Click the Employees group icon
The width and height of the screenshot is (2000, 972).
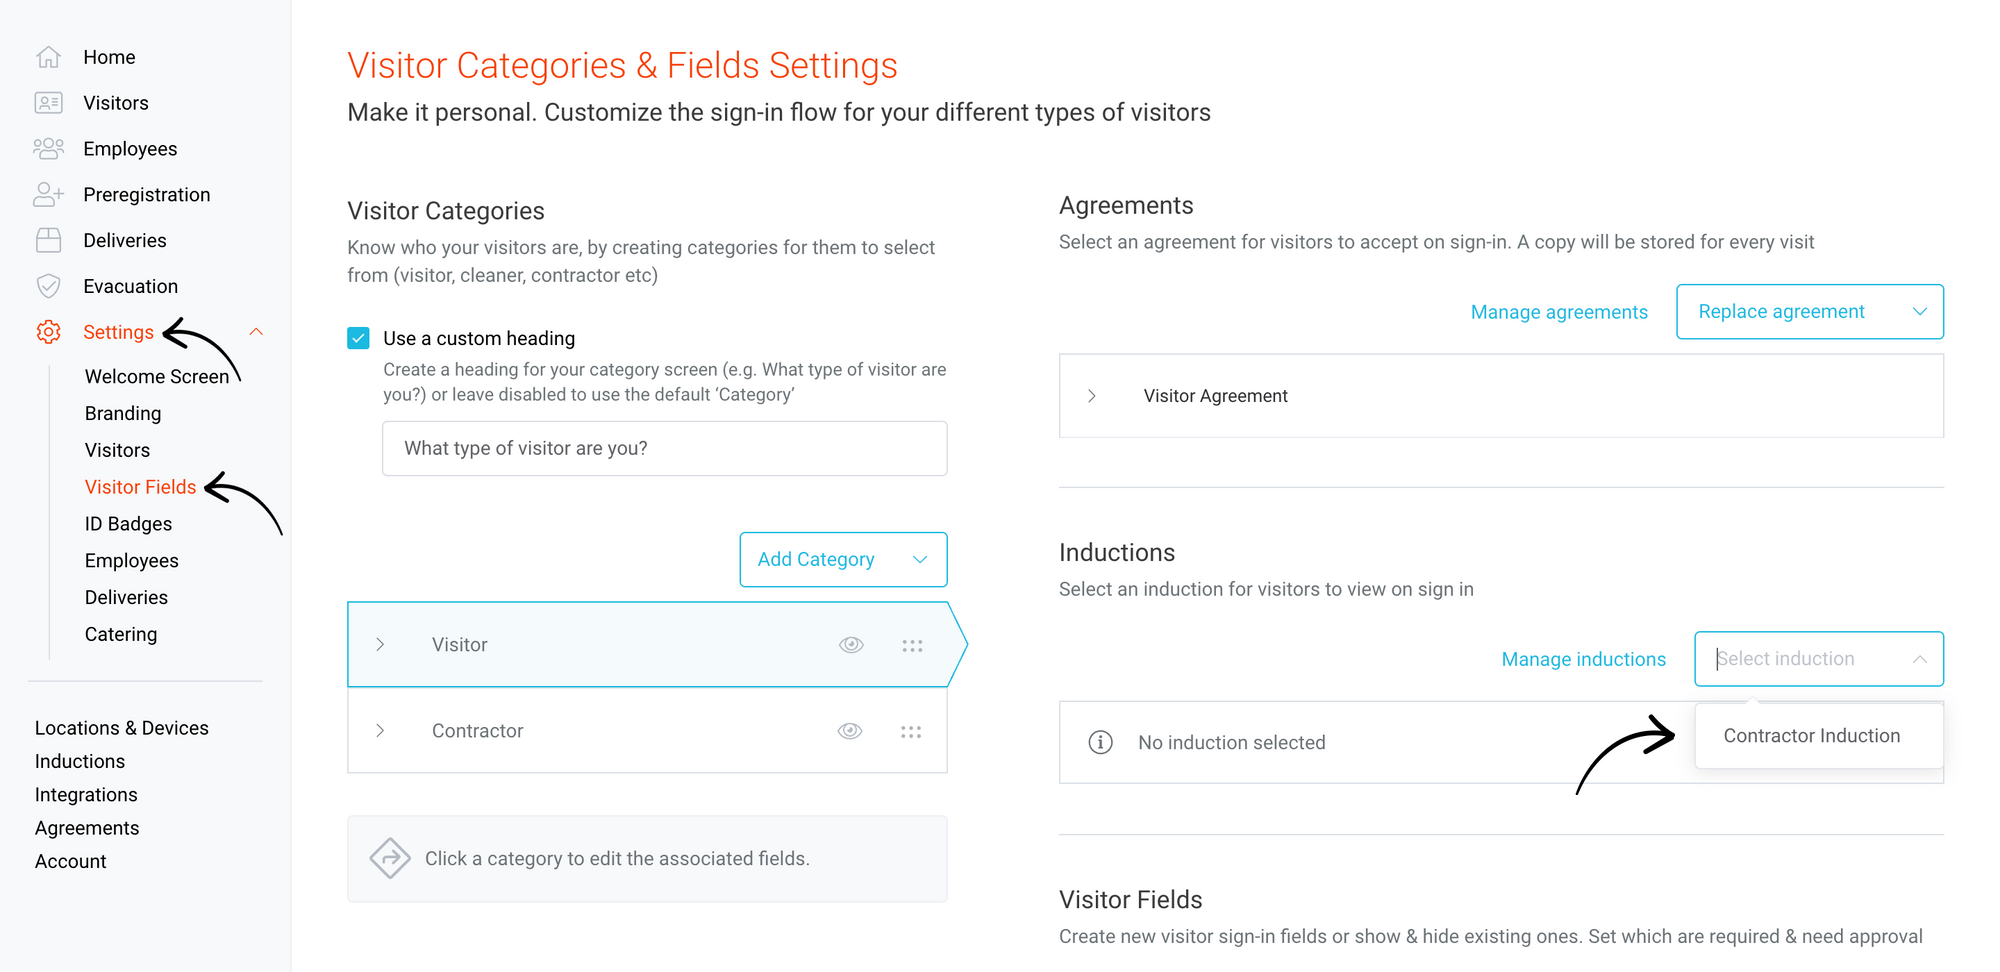[48, 149]
